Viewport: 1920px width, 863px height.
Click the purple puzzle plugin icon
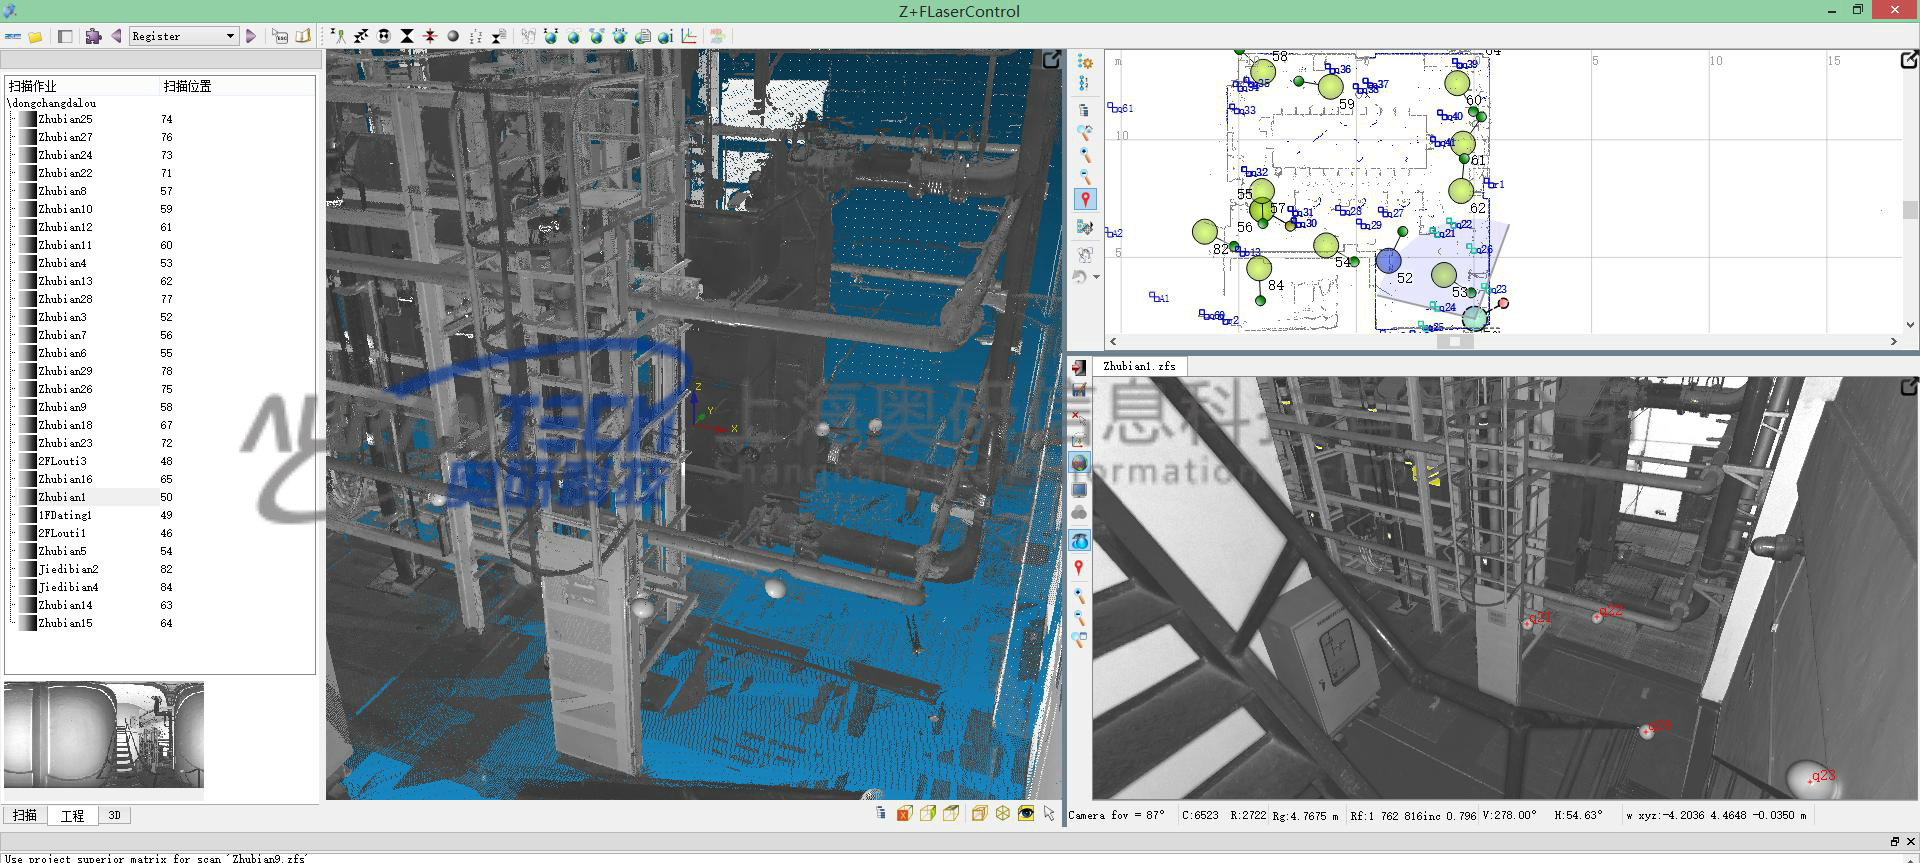coord(93,36)
